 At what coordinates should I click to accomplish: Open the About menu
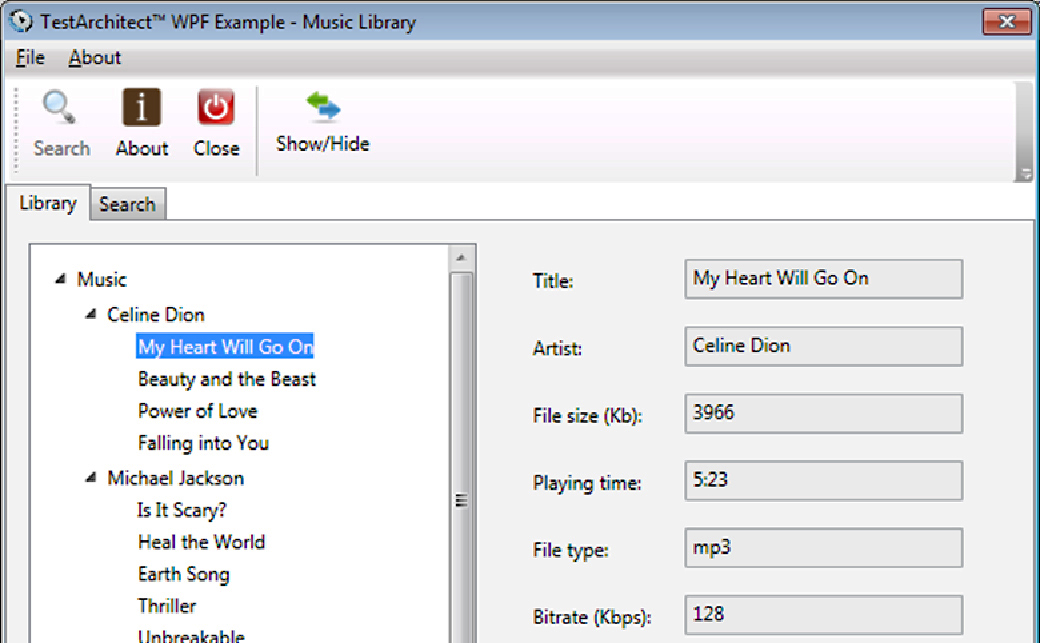tap(94, 58)
